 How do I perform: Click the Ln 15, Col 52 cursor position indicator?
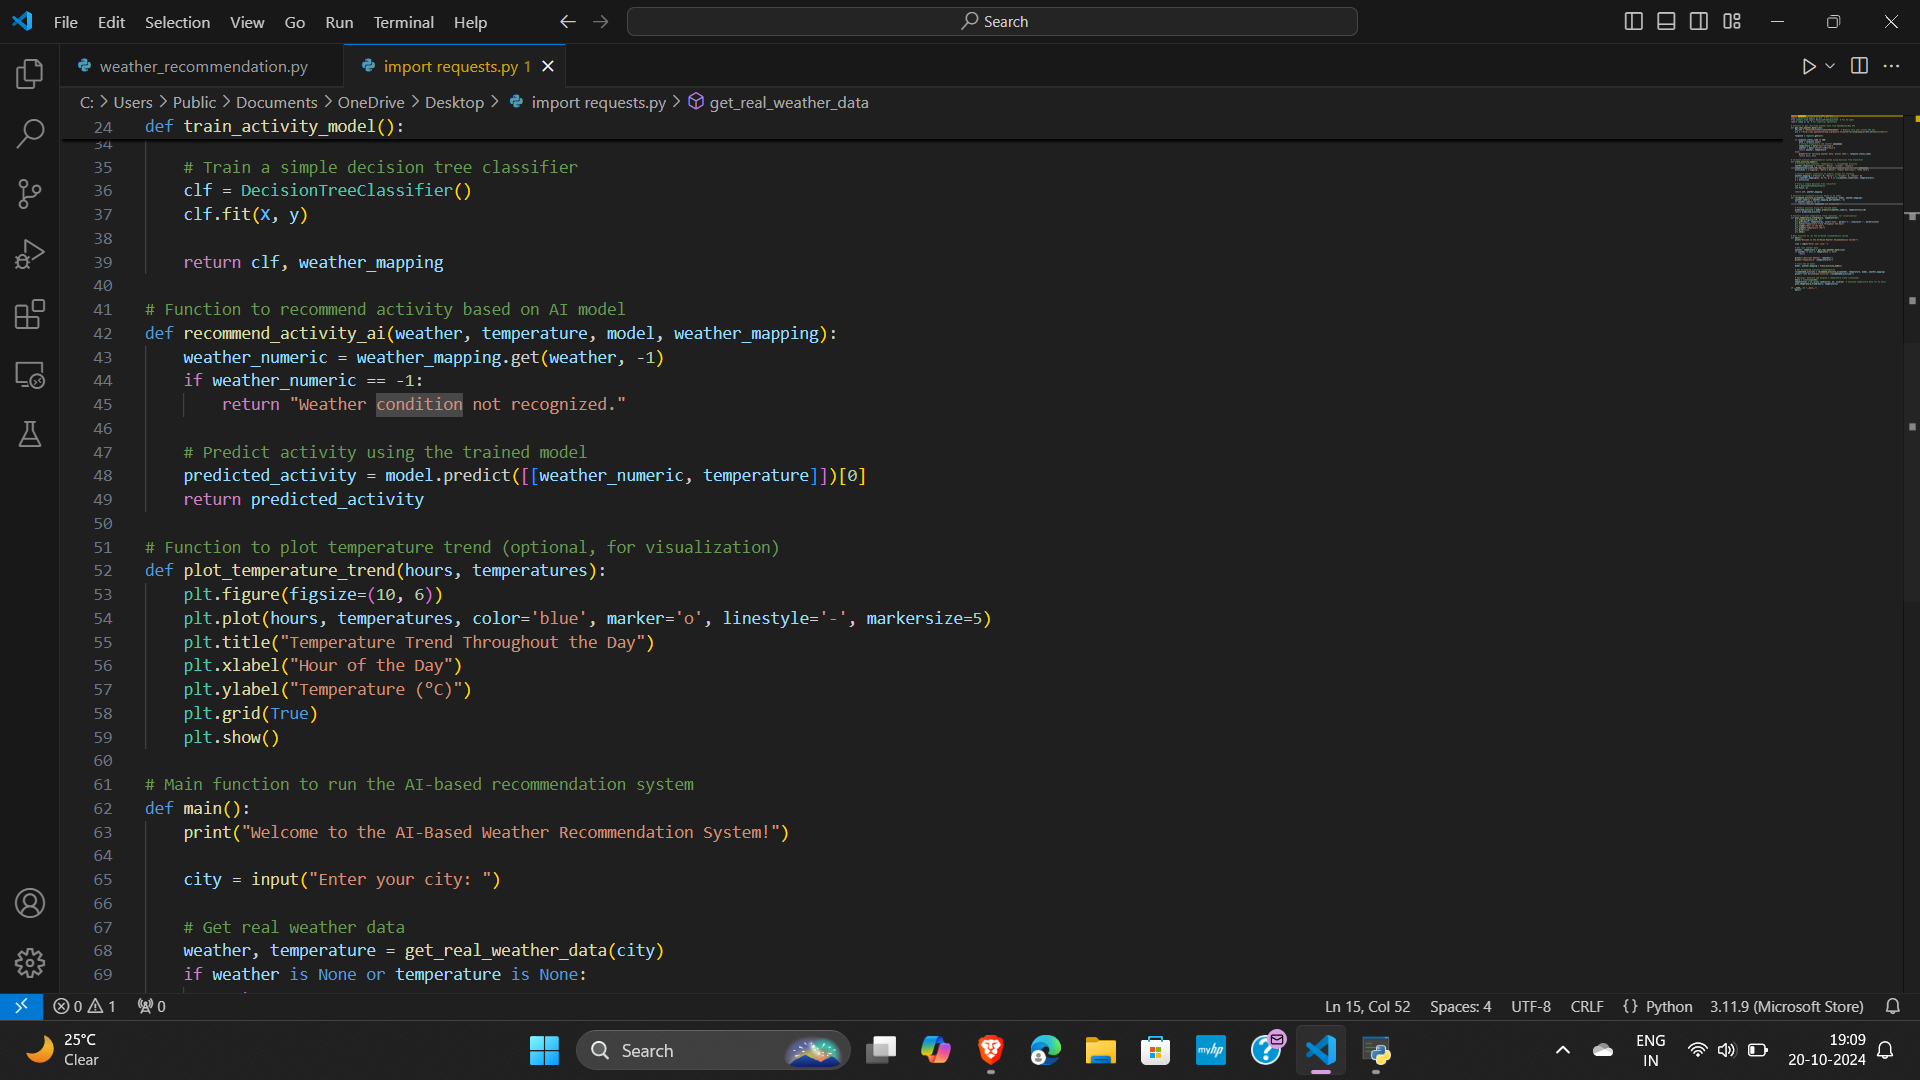[1367, 1006]
